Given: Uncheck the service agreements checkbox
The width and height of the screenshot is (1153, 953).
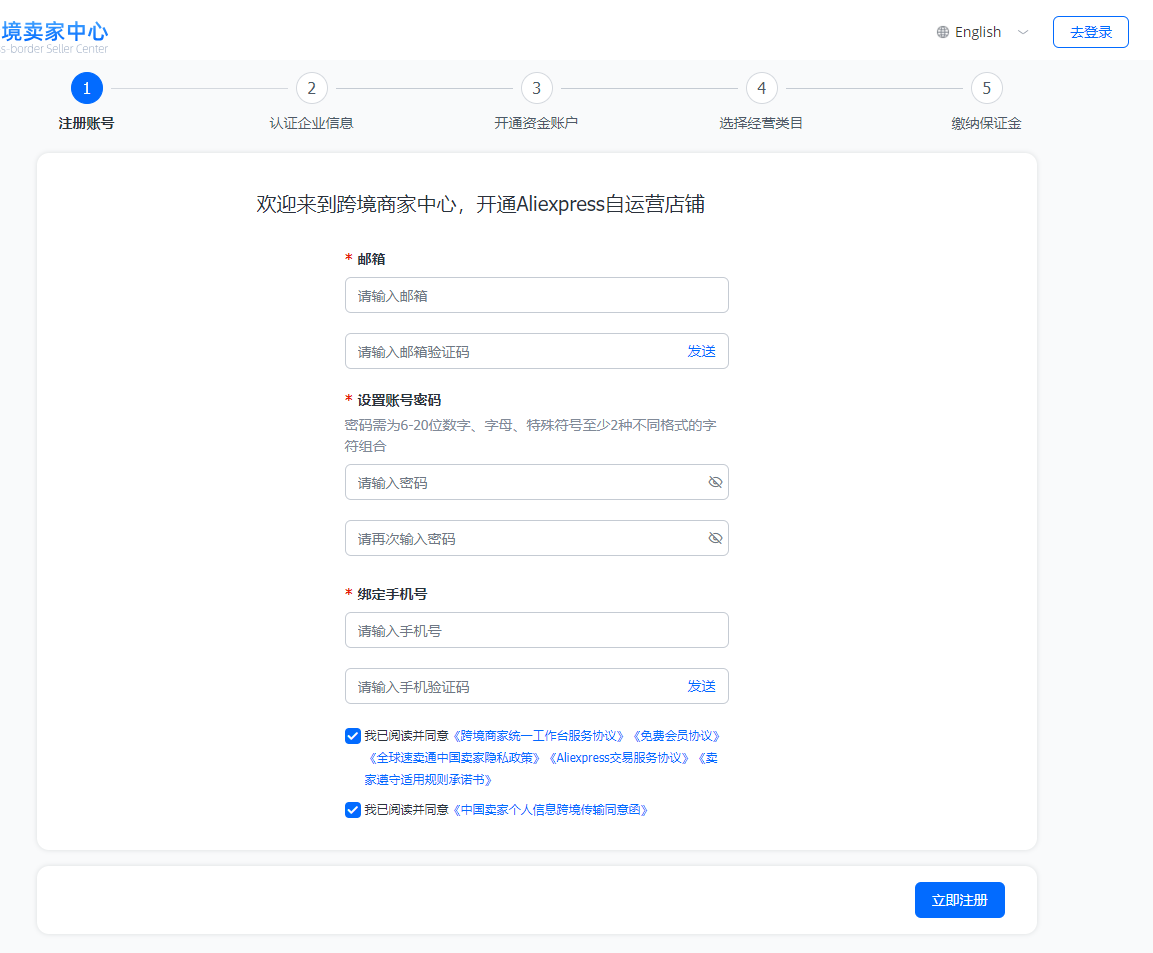Looking at the screenshot, I should [353, 736].
